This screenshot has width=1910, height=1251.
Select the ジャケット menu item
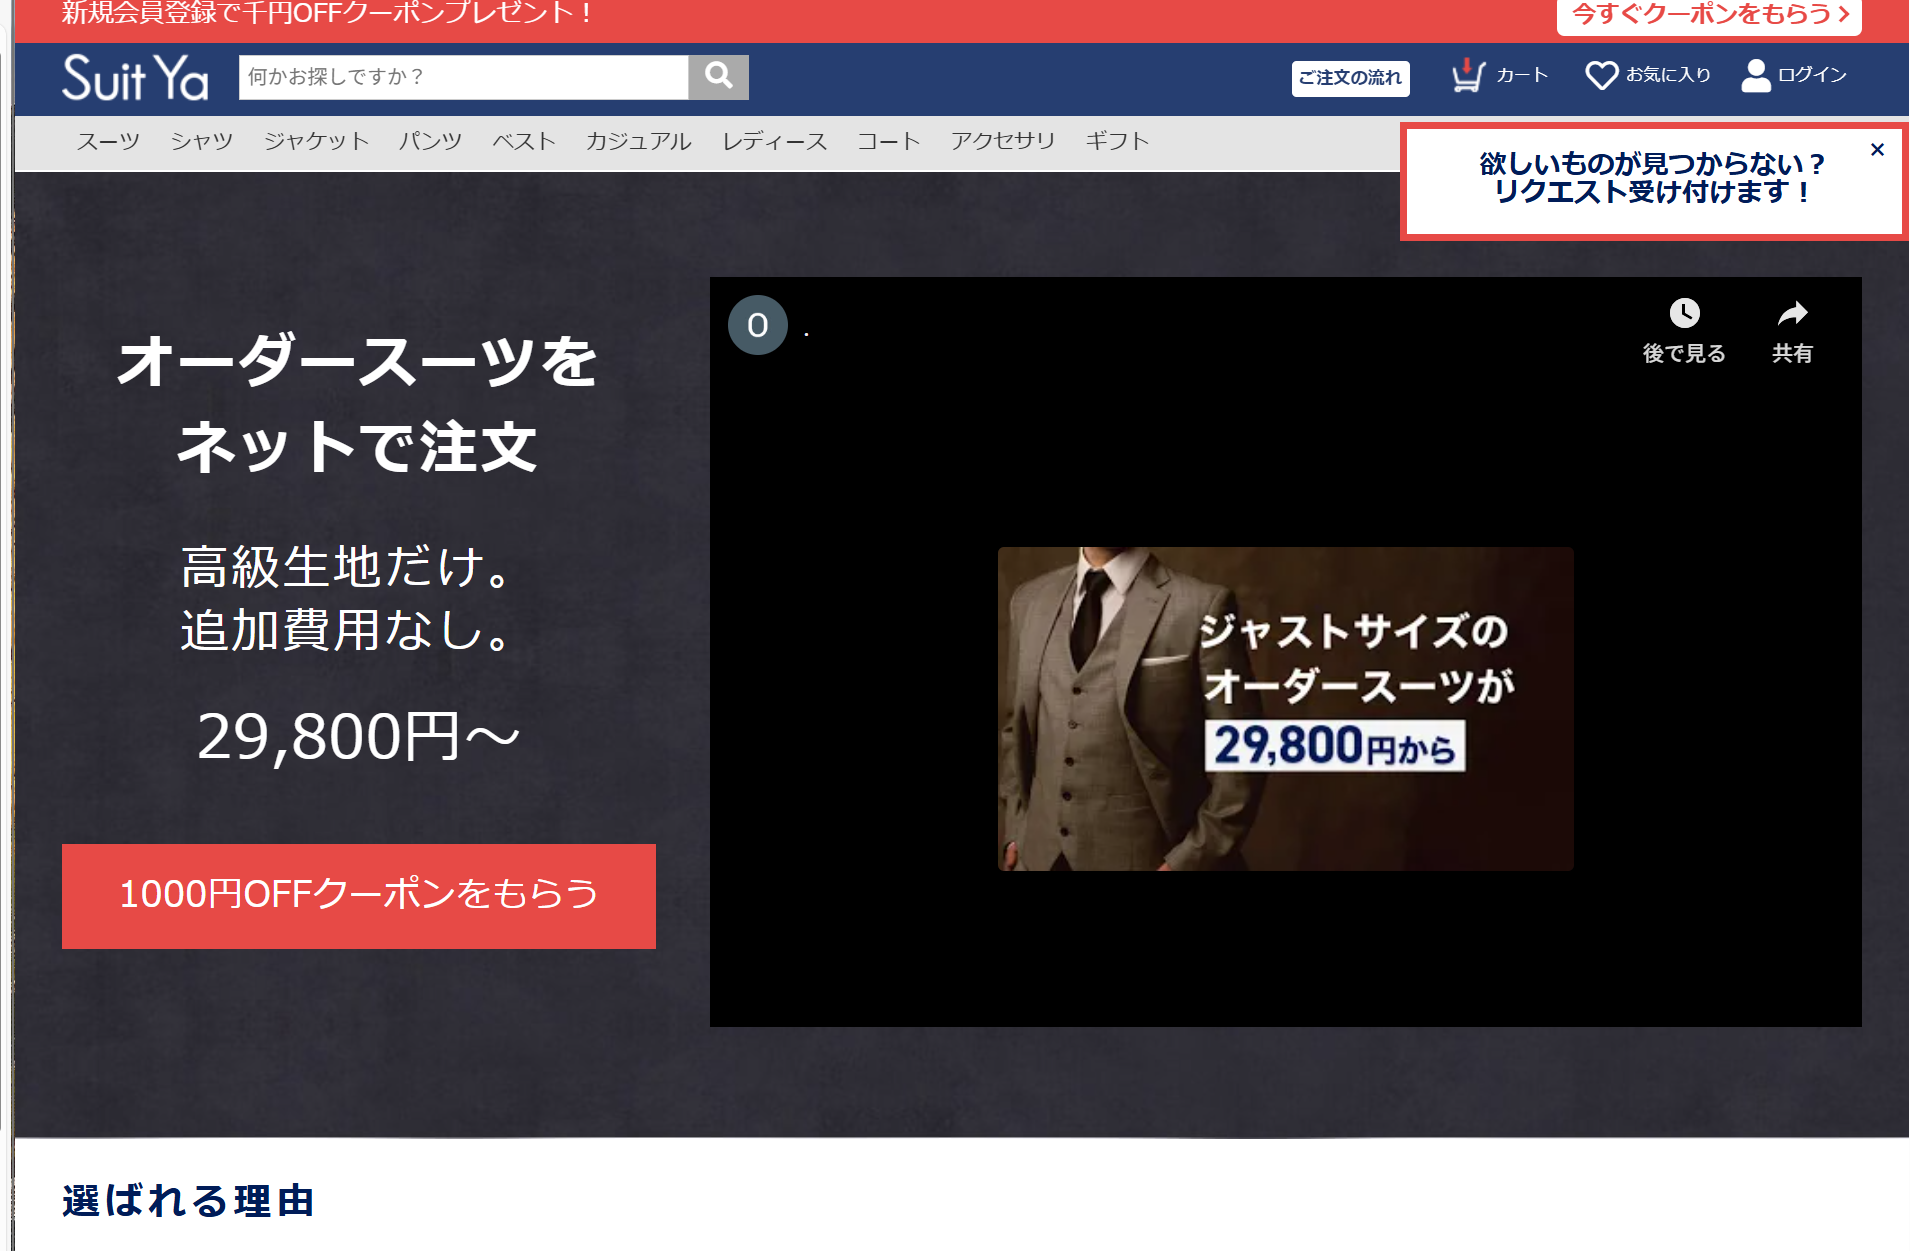[x=316, y=142]
